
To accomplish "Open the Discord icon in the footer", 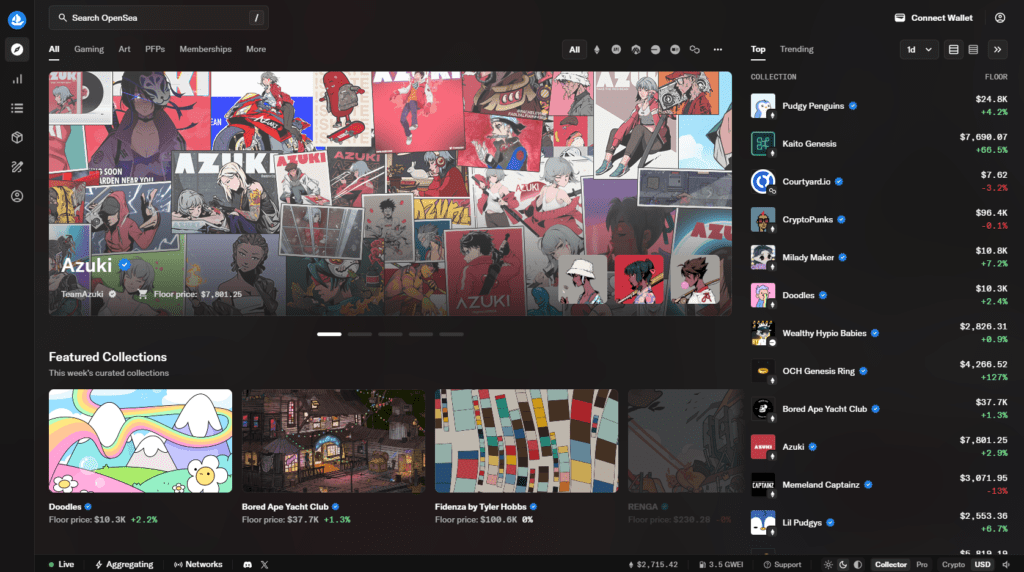I will pyautogui.click(x=248, y=565).
